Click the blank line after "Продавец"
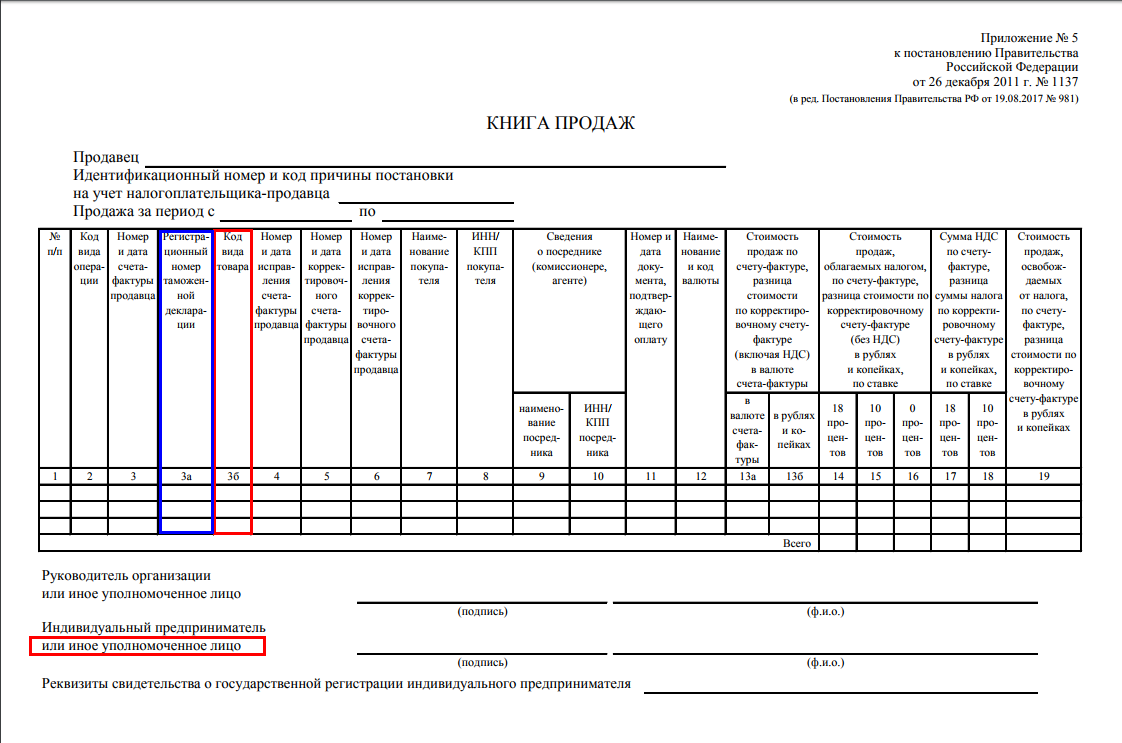The height and width of the screenshot is (743, 1122). point(435,160)
